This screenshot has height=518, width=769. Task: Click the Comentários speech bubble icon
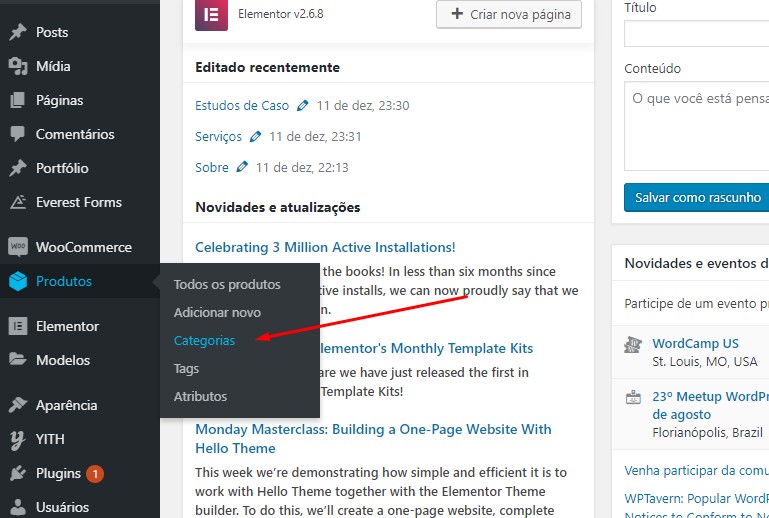click(18, 134)
